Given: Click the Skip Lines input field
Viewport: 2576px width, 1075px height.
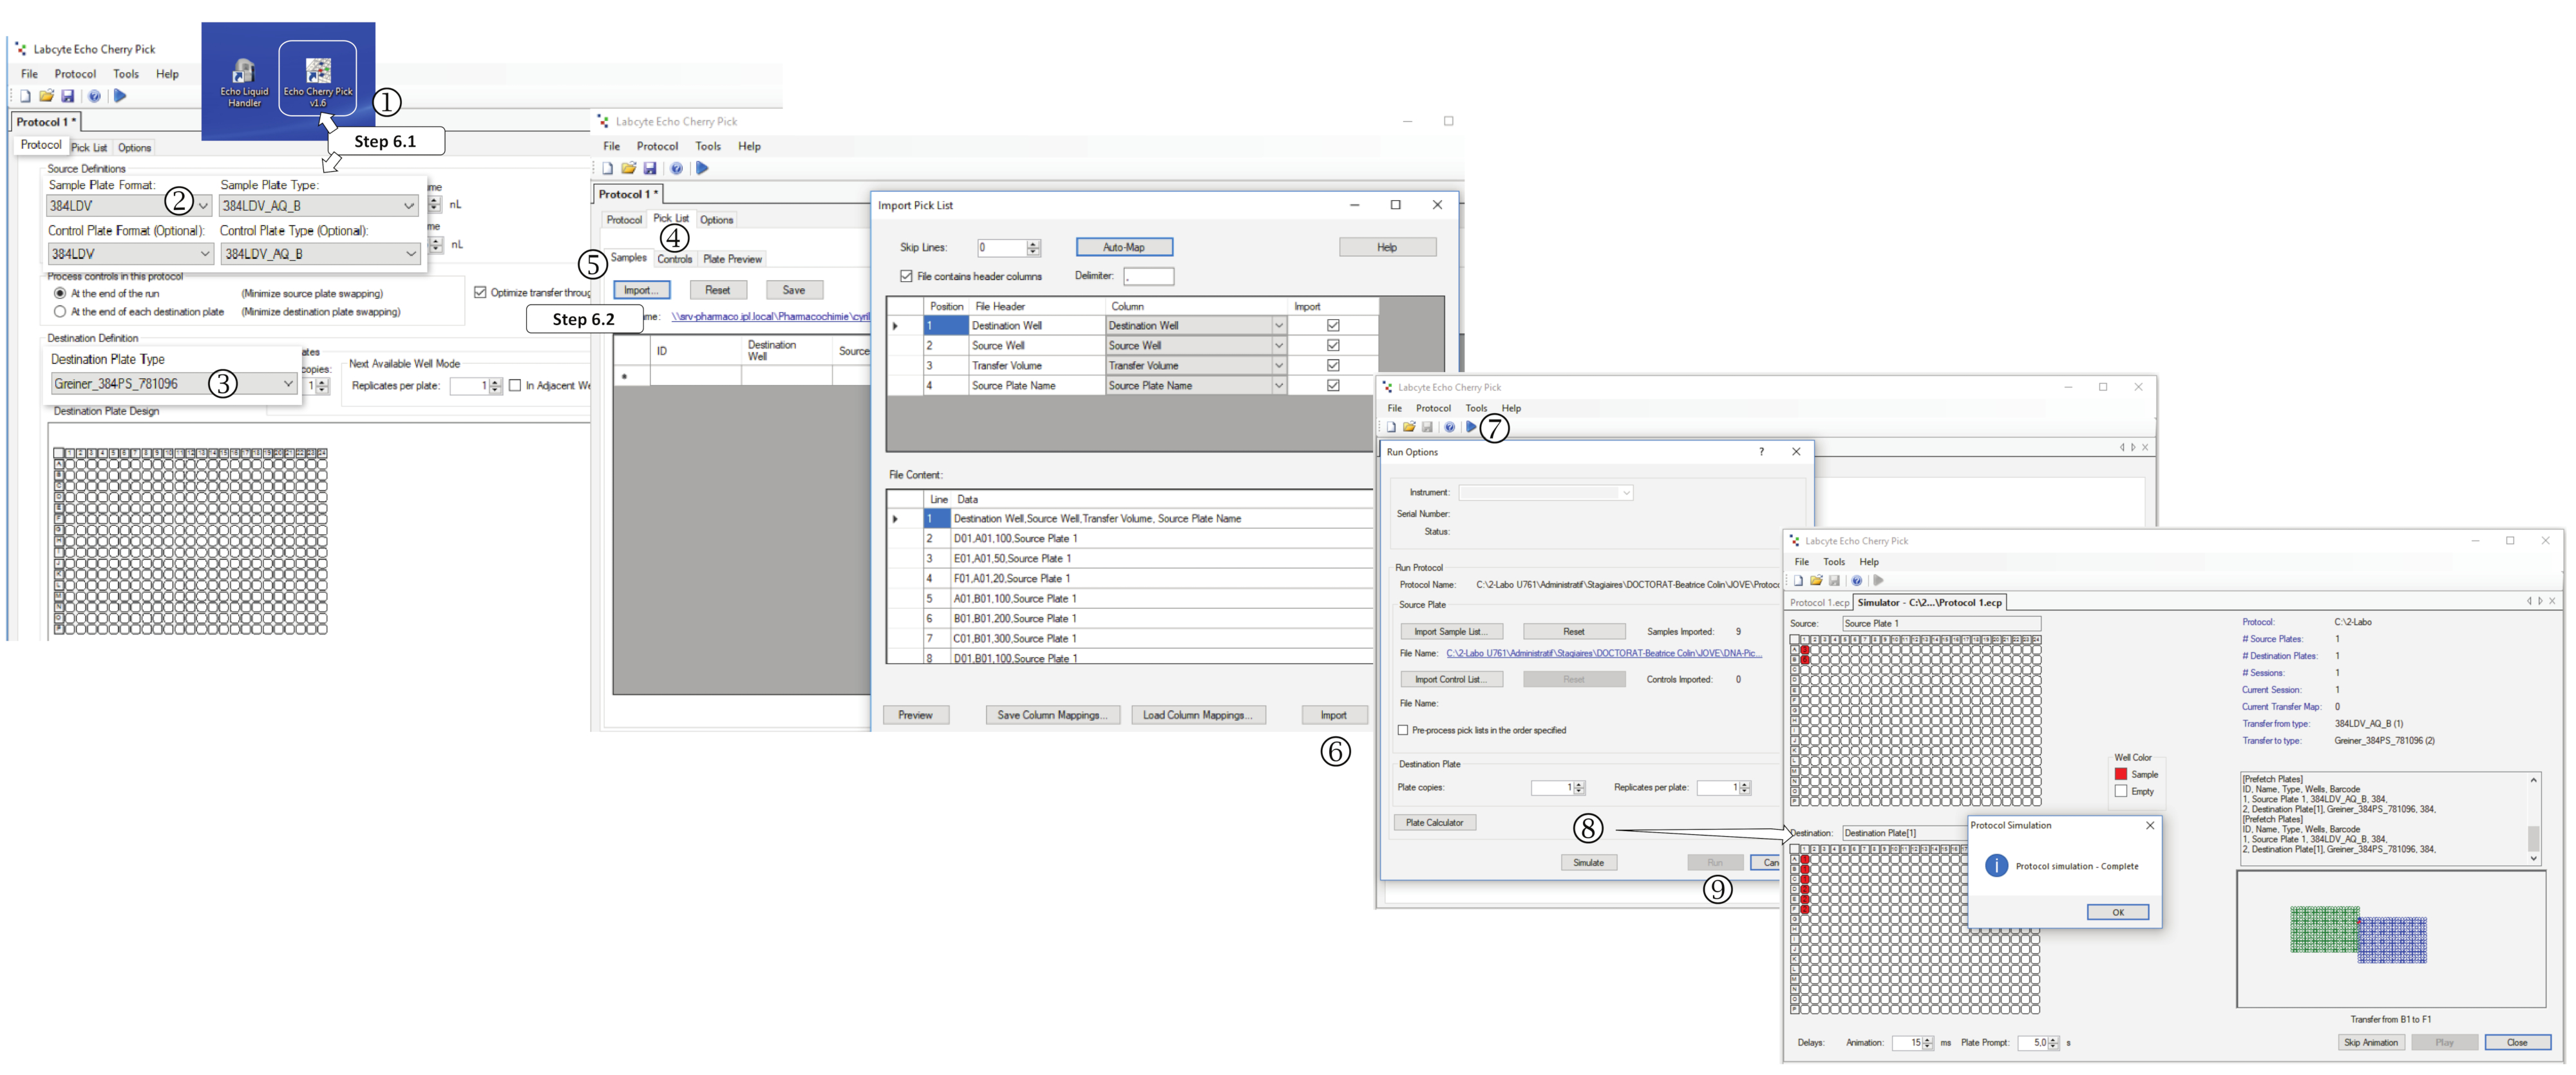Looking at the screenshot, I should (1001, 247).
